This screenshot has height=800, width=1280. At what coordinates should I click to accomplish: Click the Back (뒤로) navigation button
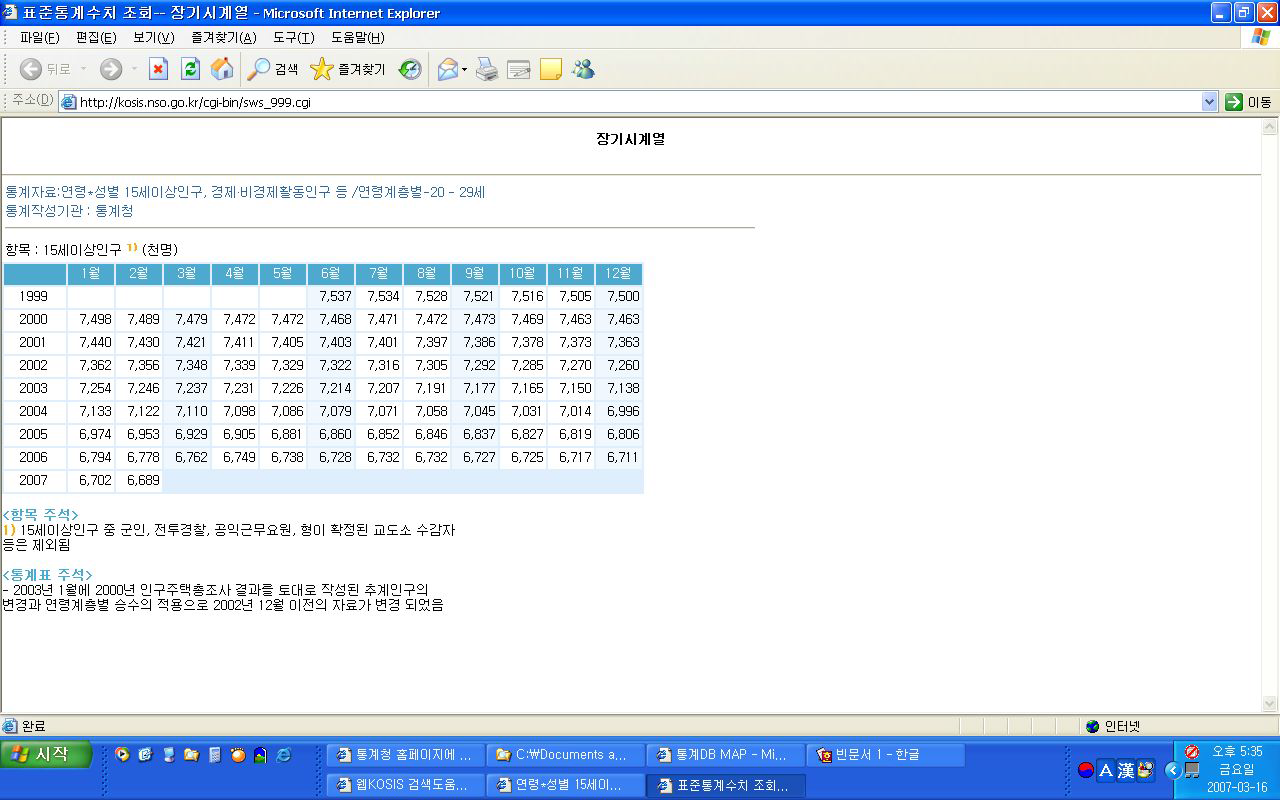click(45, 69)
